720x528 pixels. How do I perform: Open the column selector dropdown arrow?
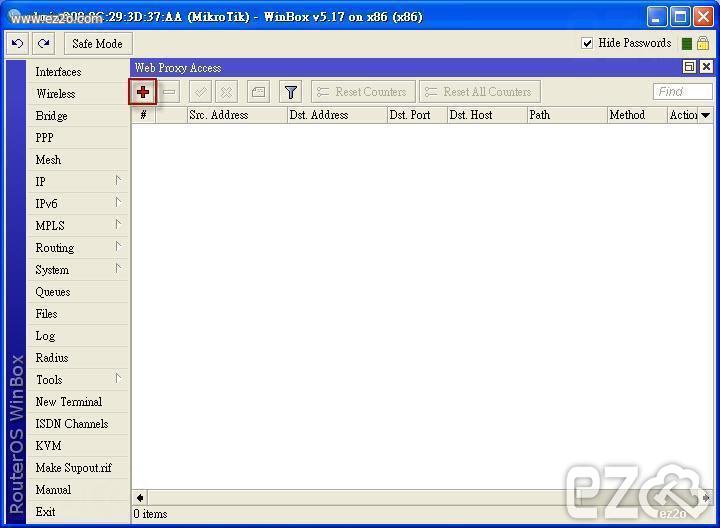(706, 115)
